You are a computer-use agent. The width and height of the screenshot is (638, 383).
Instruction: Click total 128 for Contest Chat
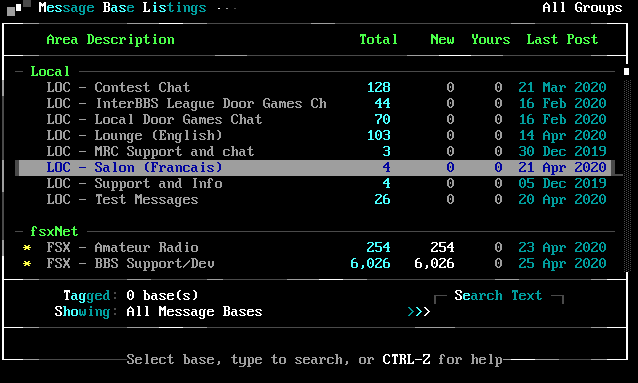[x=378, y=88]
